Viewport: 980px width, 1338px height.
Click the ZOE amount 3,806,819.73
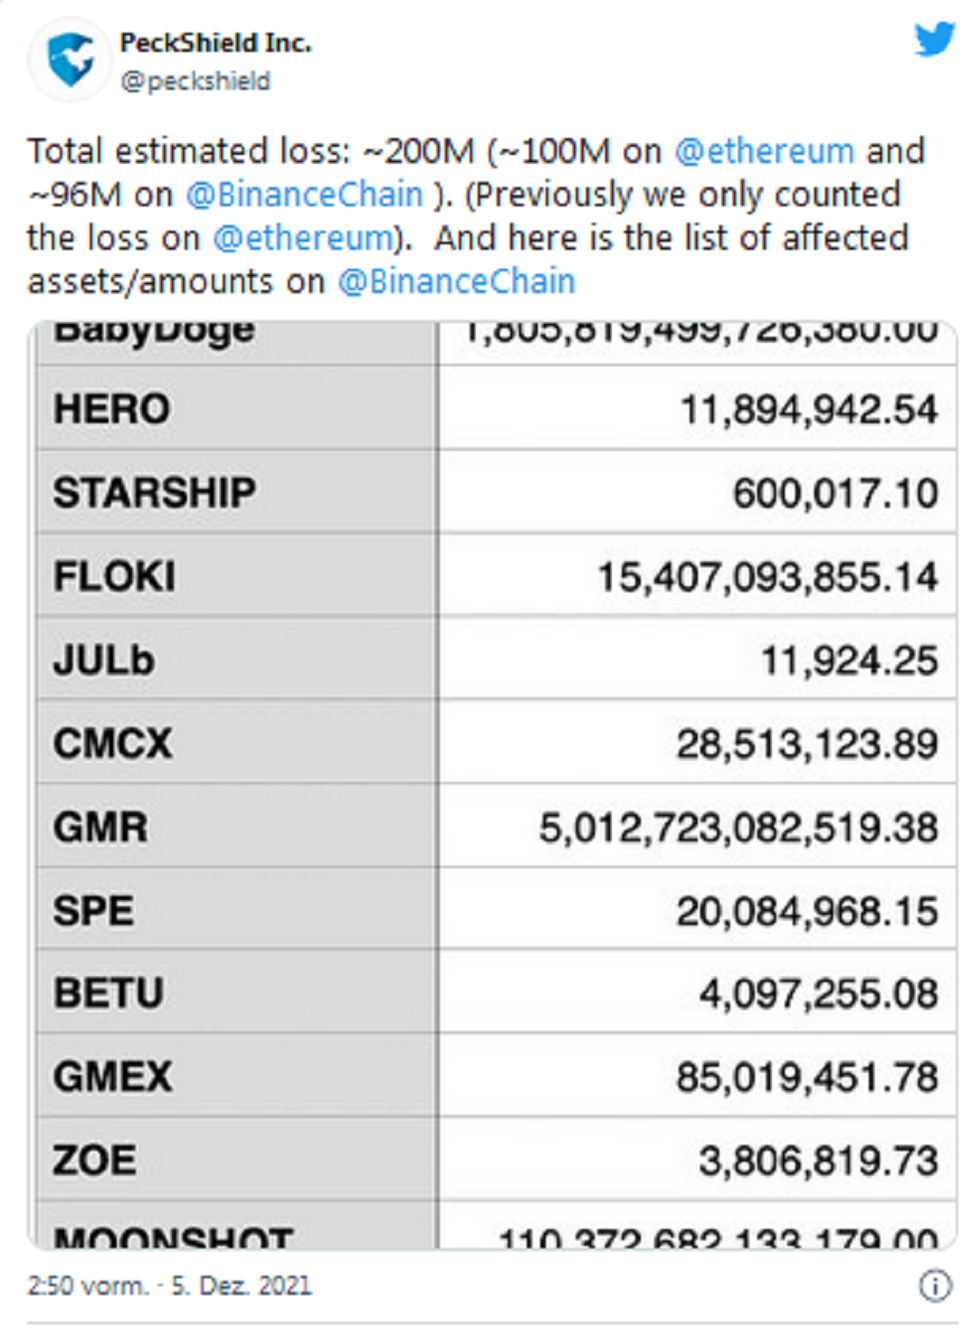(818, 1161)
